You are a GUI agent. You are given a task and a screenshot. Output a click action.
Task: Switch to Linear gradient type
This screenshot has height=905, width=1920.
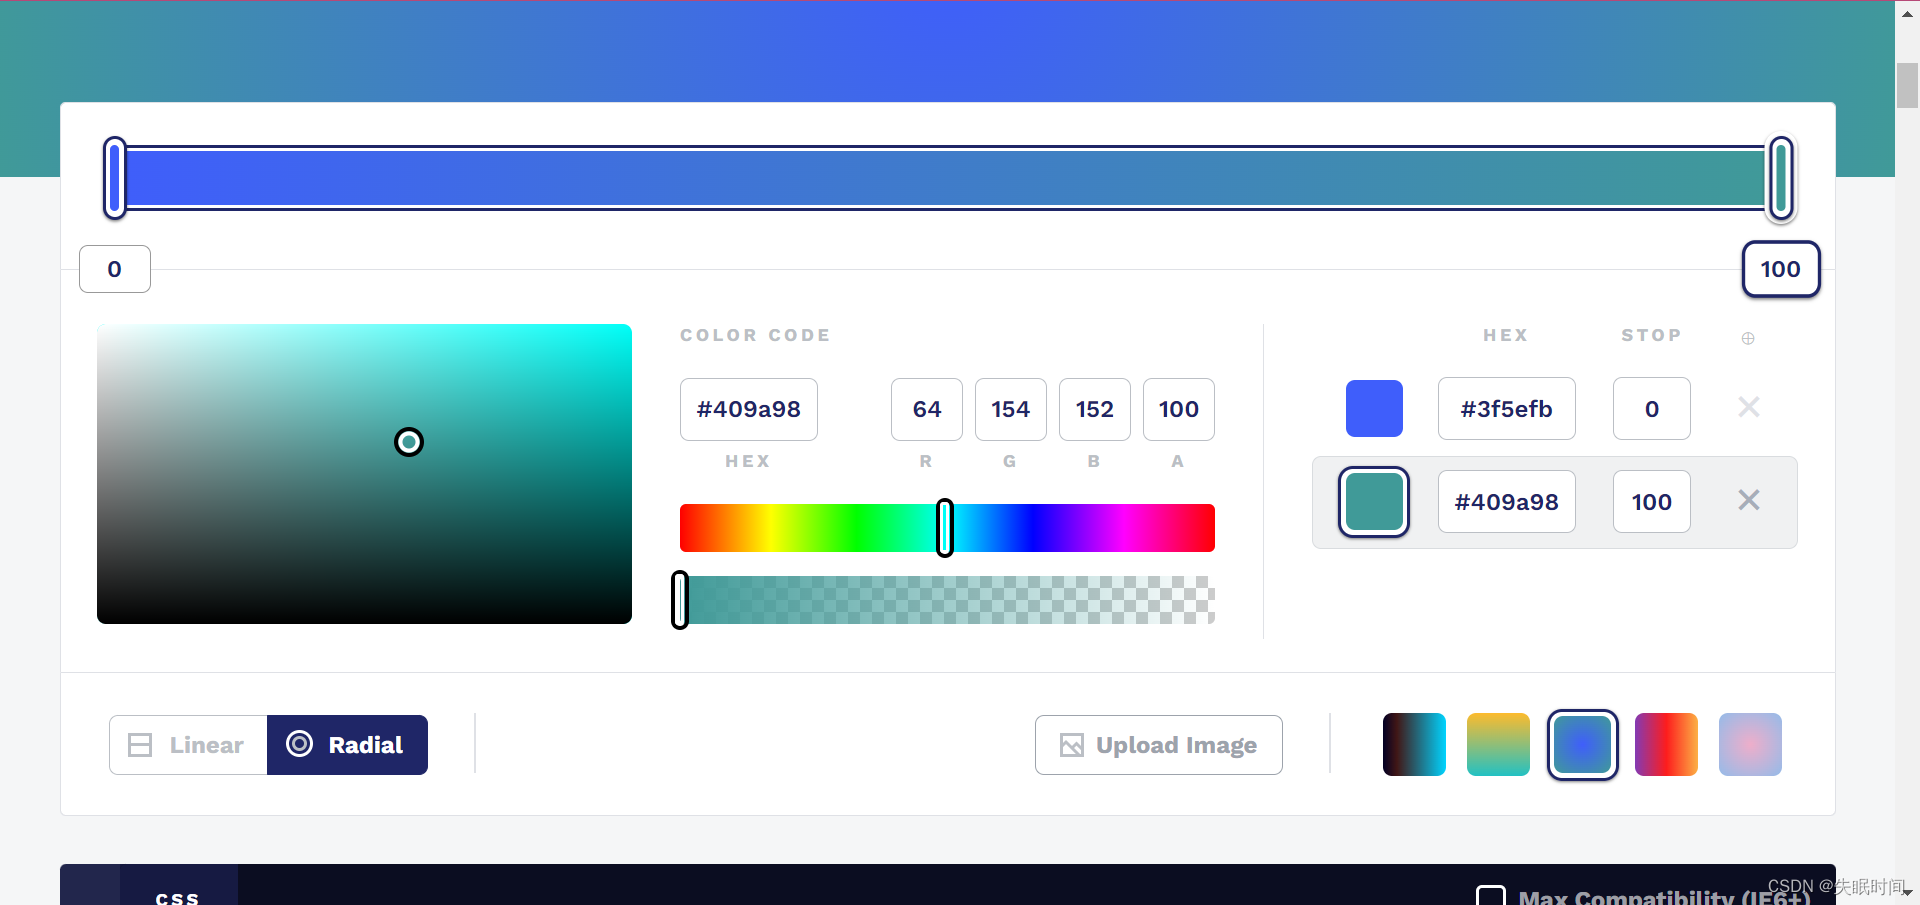point(188,745)
